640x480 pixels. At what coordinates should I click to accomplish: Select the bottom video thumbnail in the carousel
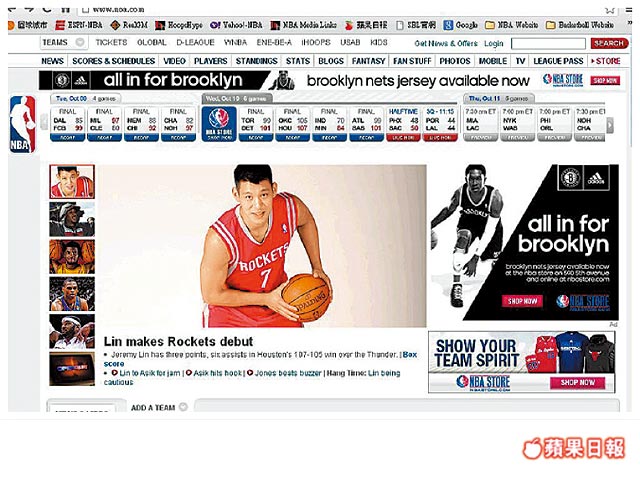click(x=72, y=369)
